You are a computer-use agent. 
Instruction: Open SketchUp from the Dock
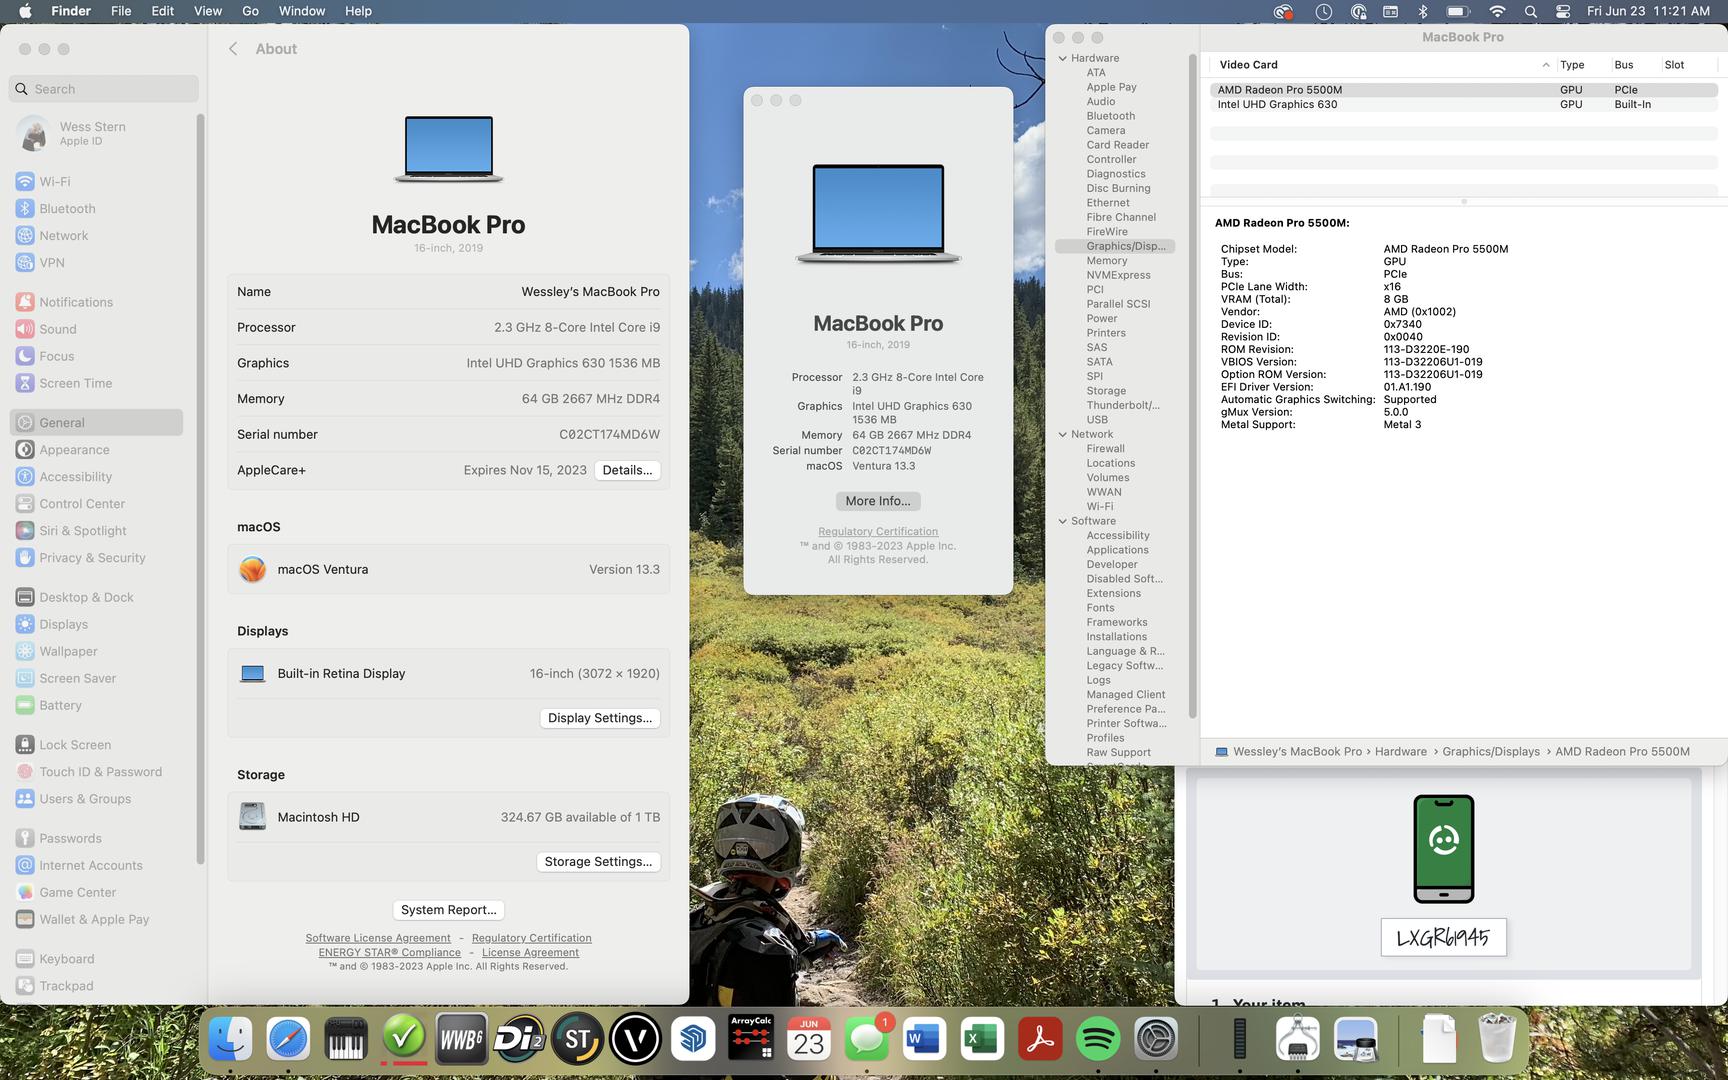pyautogui.click(x=693, y=1039)
